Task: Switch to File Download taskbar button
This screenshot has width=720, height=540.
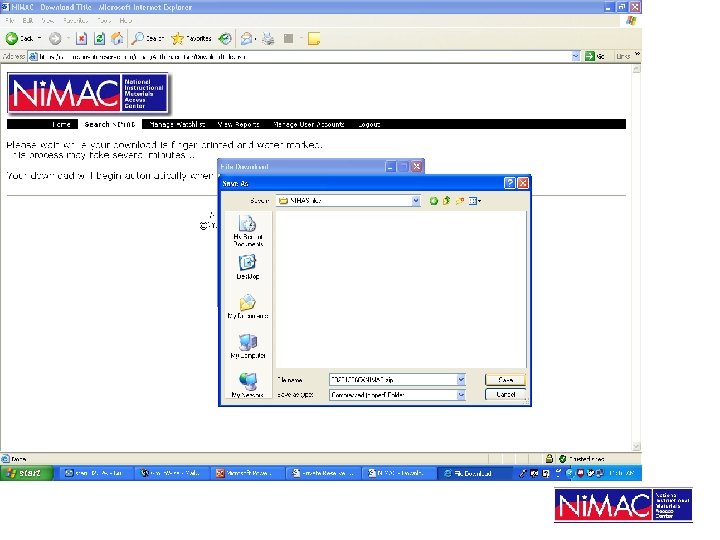Action: [x=474, y=473]
